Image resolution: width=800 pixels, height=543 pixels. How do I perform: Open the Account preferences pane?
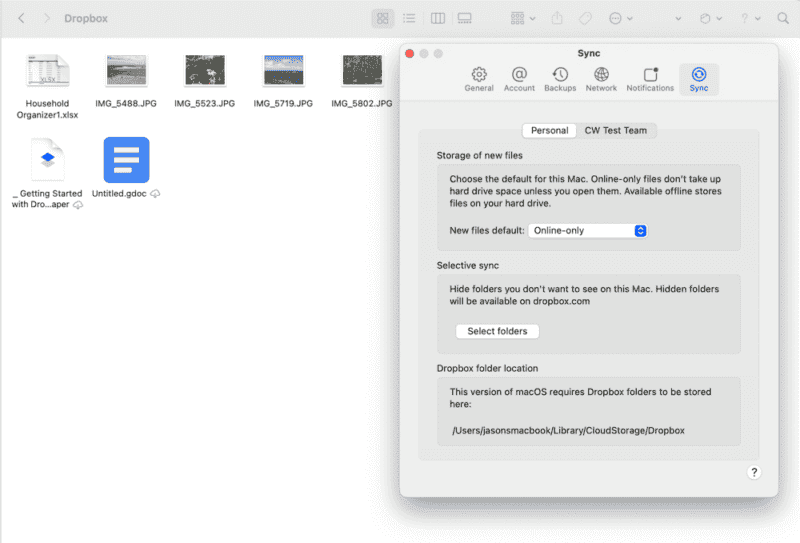(x=519, y=79)
